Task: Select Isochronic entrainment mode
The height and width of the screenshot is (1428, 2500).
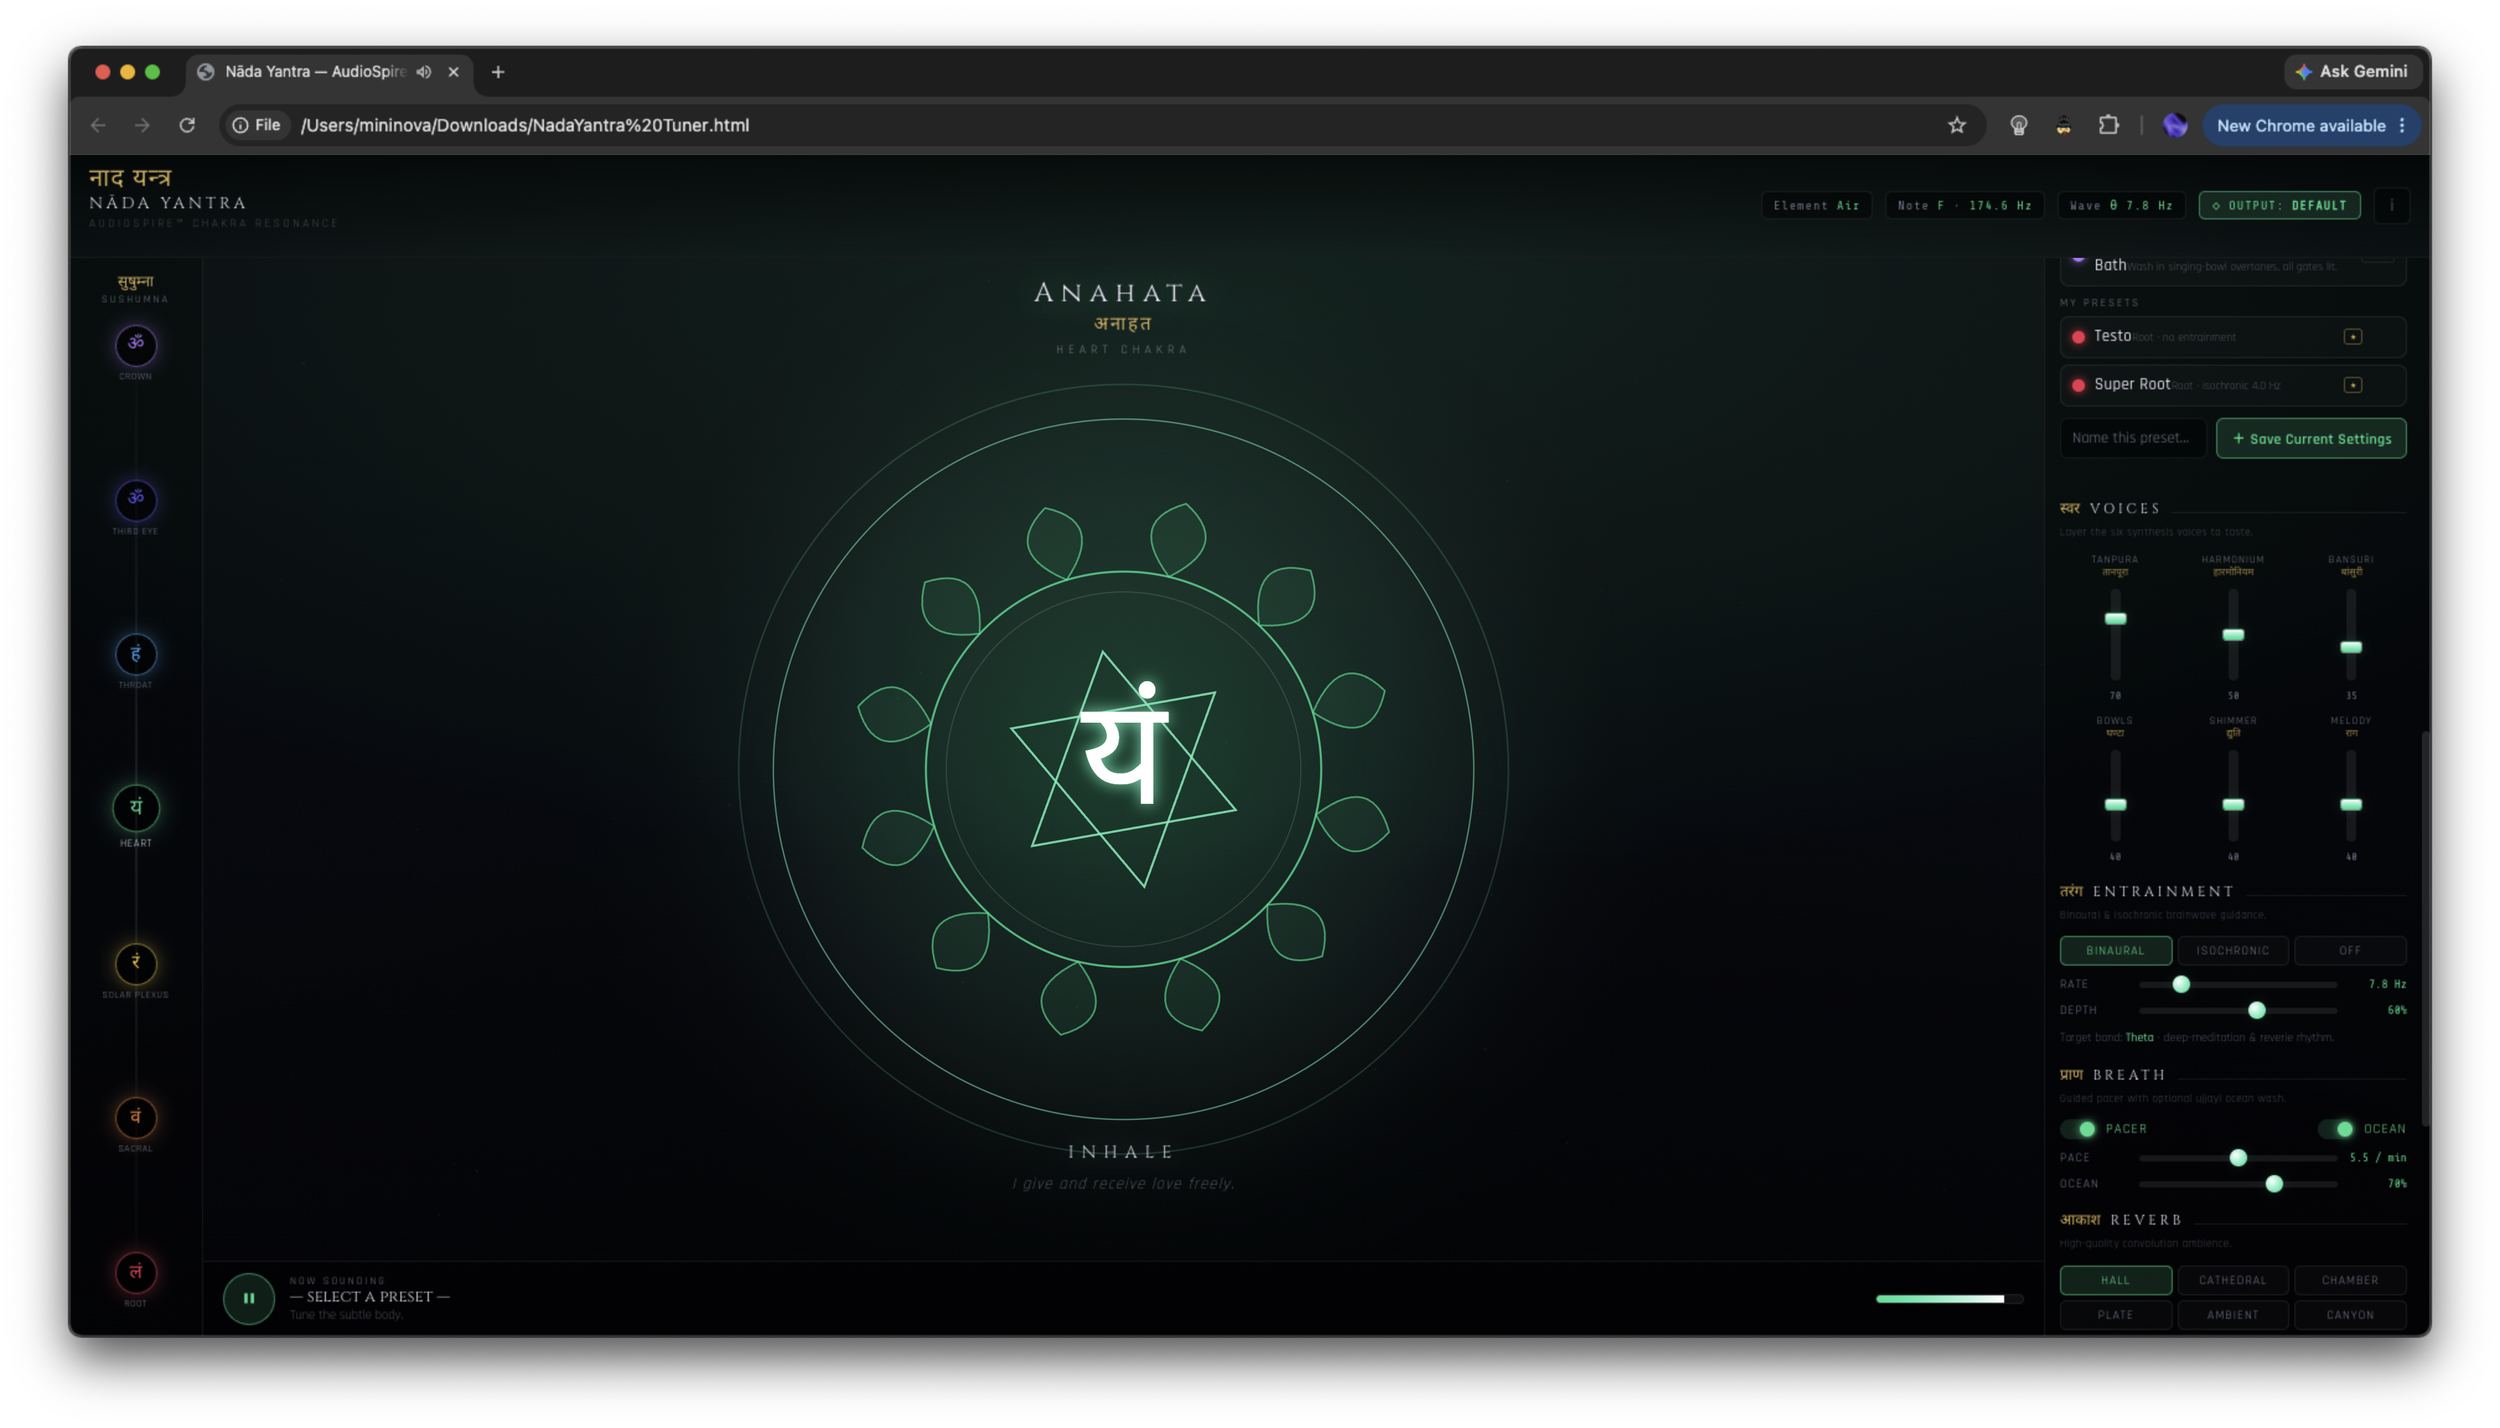Action: point(2232,950)
